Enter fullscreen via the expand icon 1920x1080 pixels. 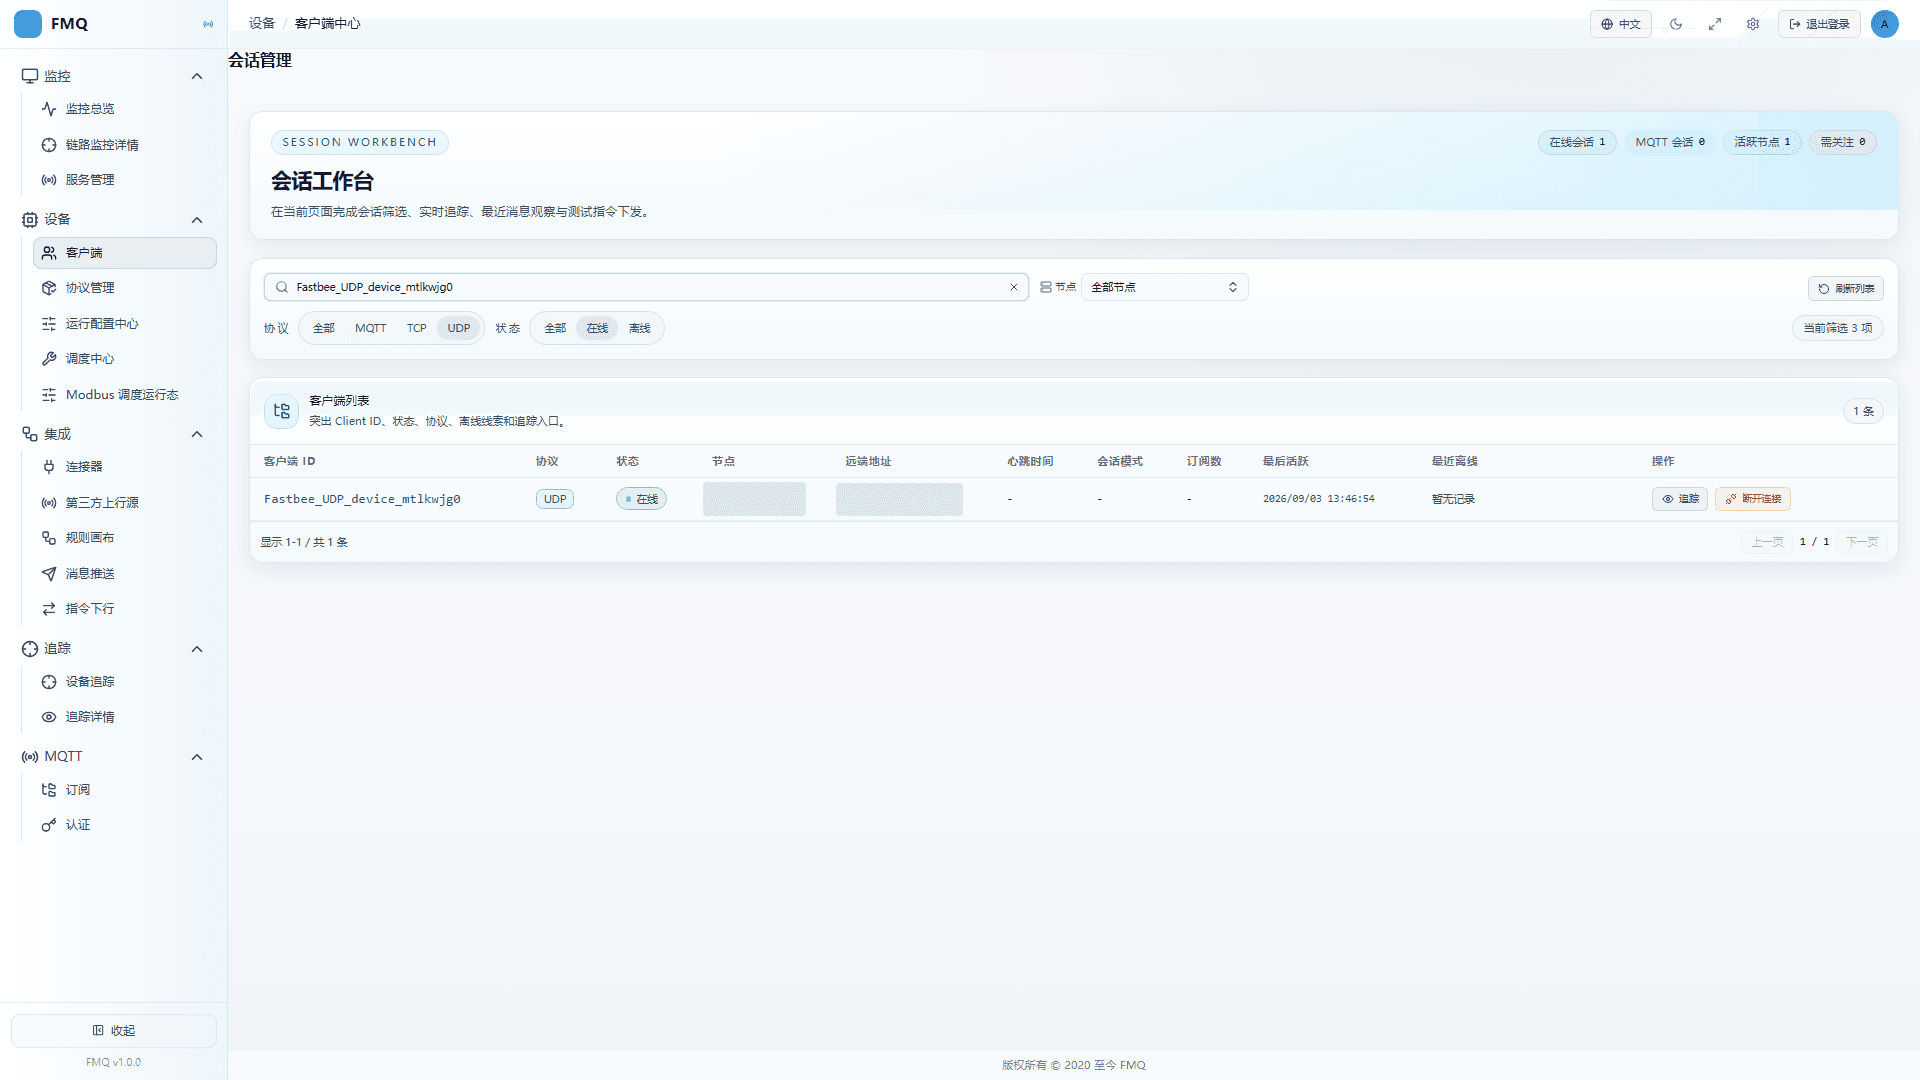pyautogui.click(x=1715, y=24)
